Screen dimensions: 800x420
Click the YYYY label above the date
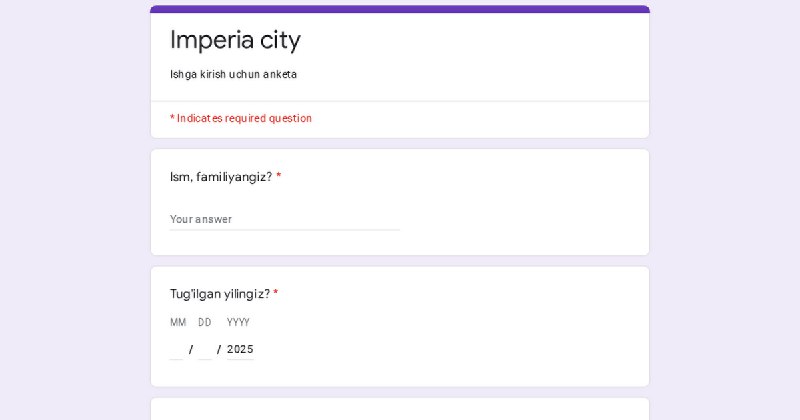point(238,323)
